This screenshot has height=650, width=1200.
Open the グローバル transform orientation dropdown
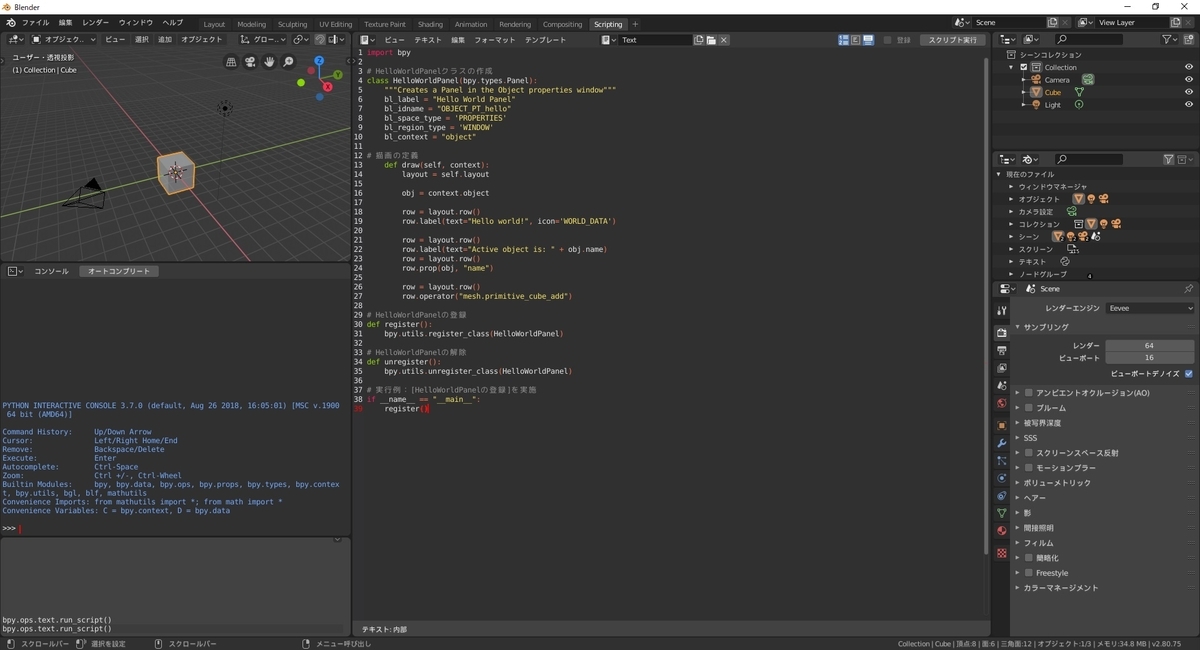[x=263, y=40]
